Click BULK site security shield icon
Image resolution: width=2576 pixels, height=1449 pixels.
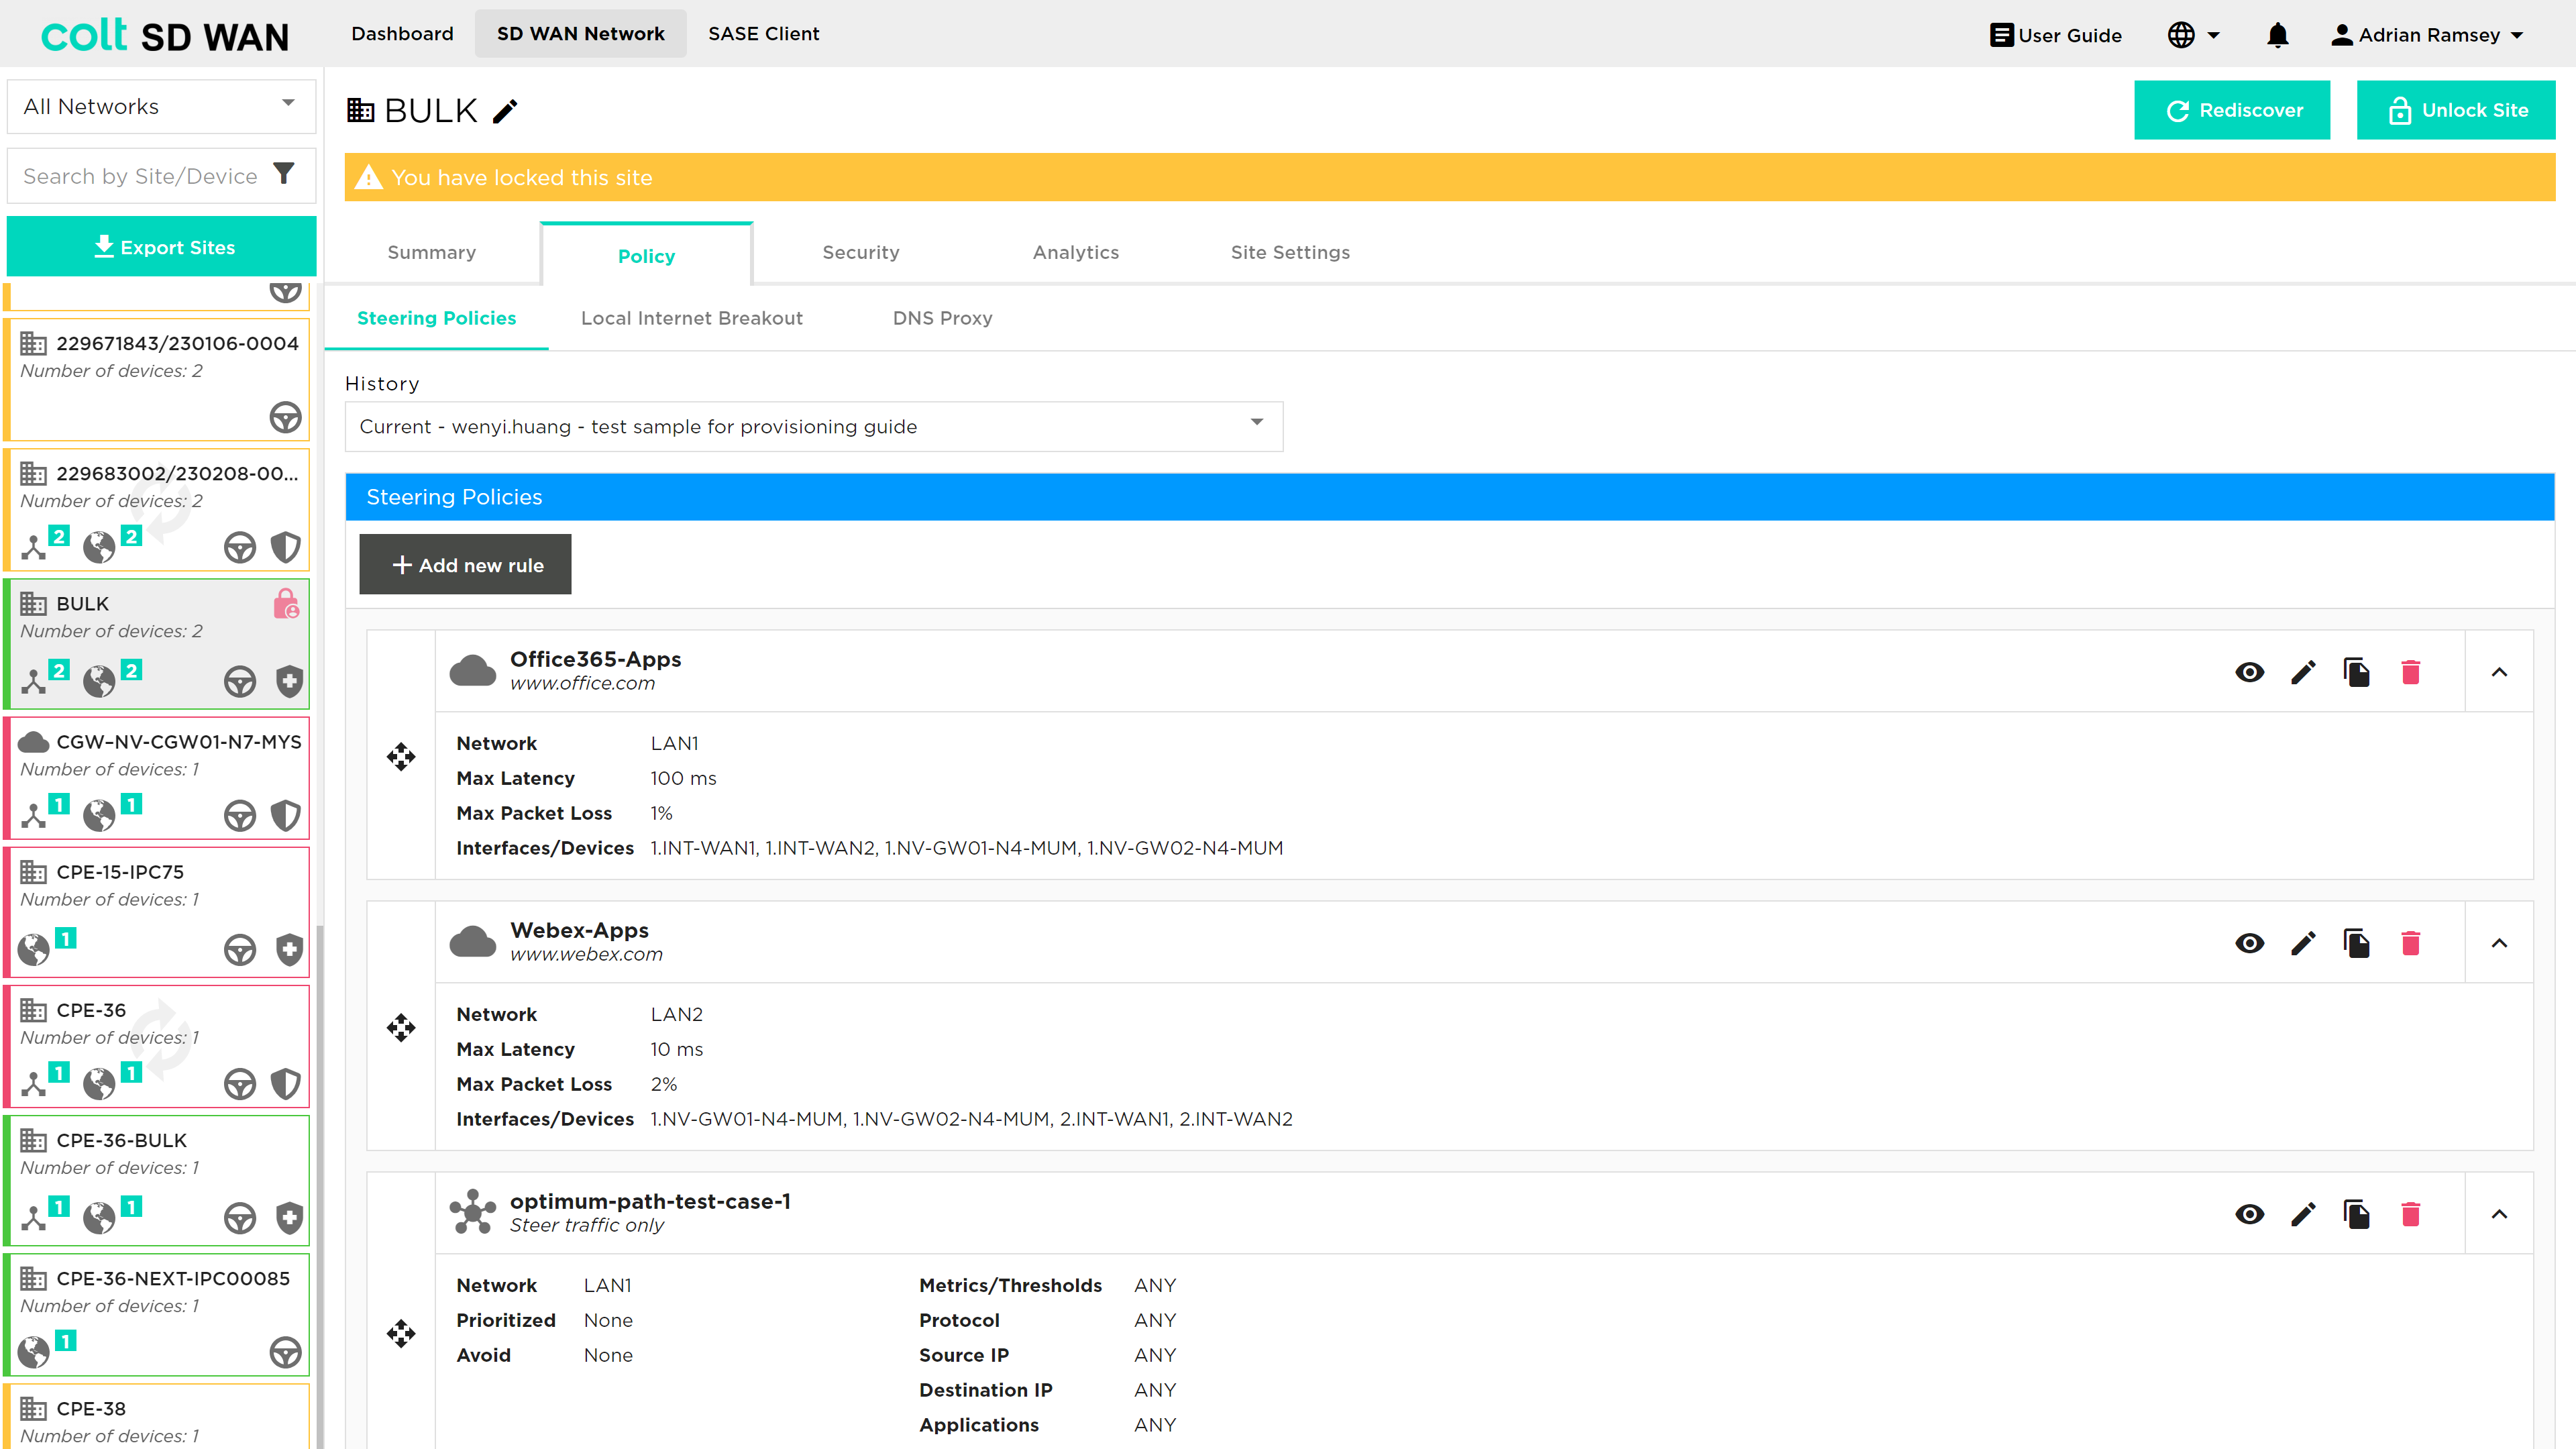tap(289, 681)
